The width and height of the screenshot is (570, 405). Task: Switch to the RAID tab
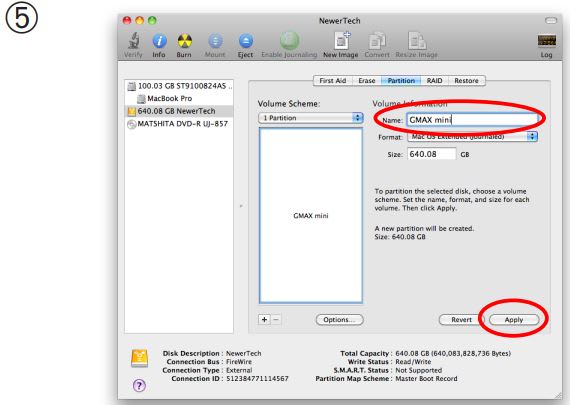tap(434, 81)
